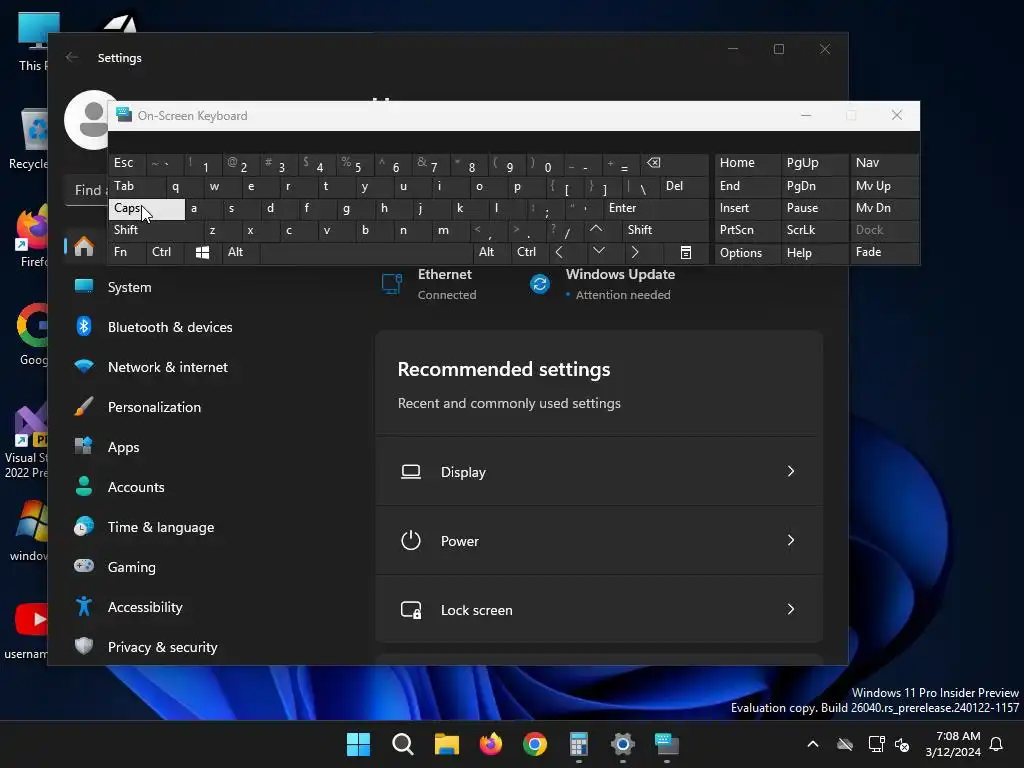Click the left arrow key on keyboard
The width and height of the screenshot is (1024, 768).
[559, 252]
